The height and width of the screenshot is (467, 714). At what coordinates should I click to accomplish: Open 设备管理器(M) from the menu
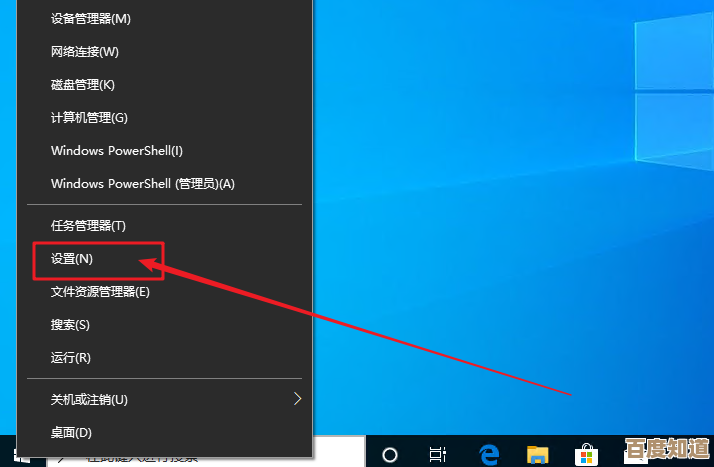[90, 19]
